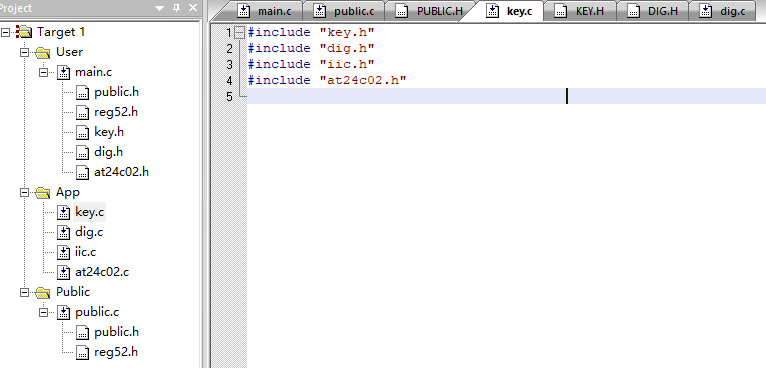Collapse the main.c file node
The image size is (766, 368).
tap(43, 72)
